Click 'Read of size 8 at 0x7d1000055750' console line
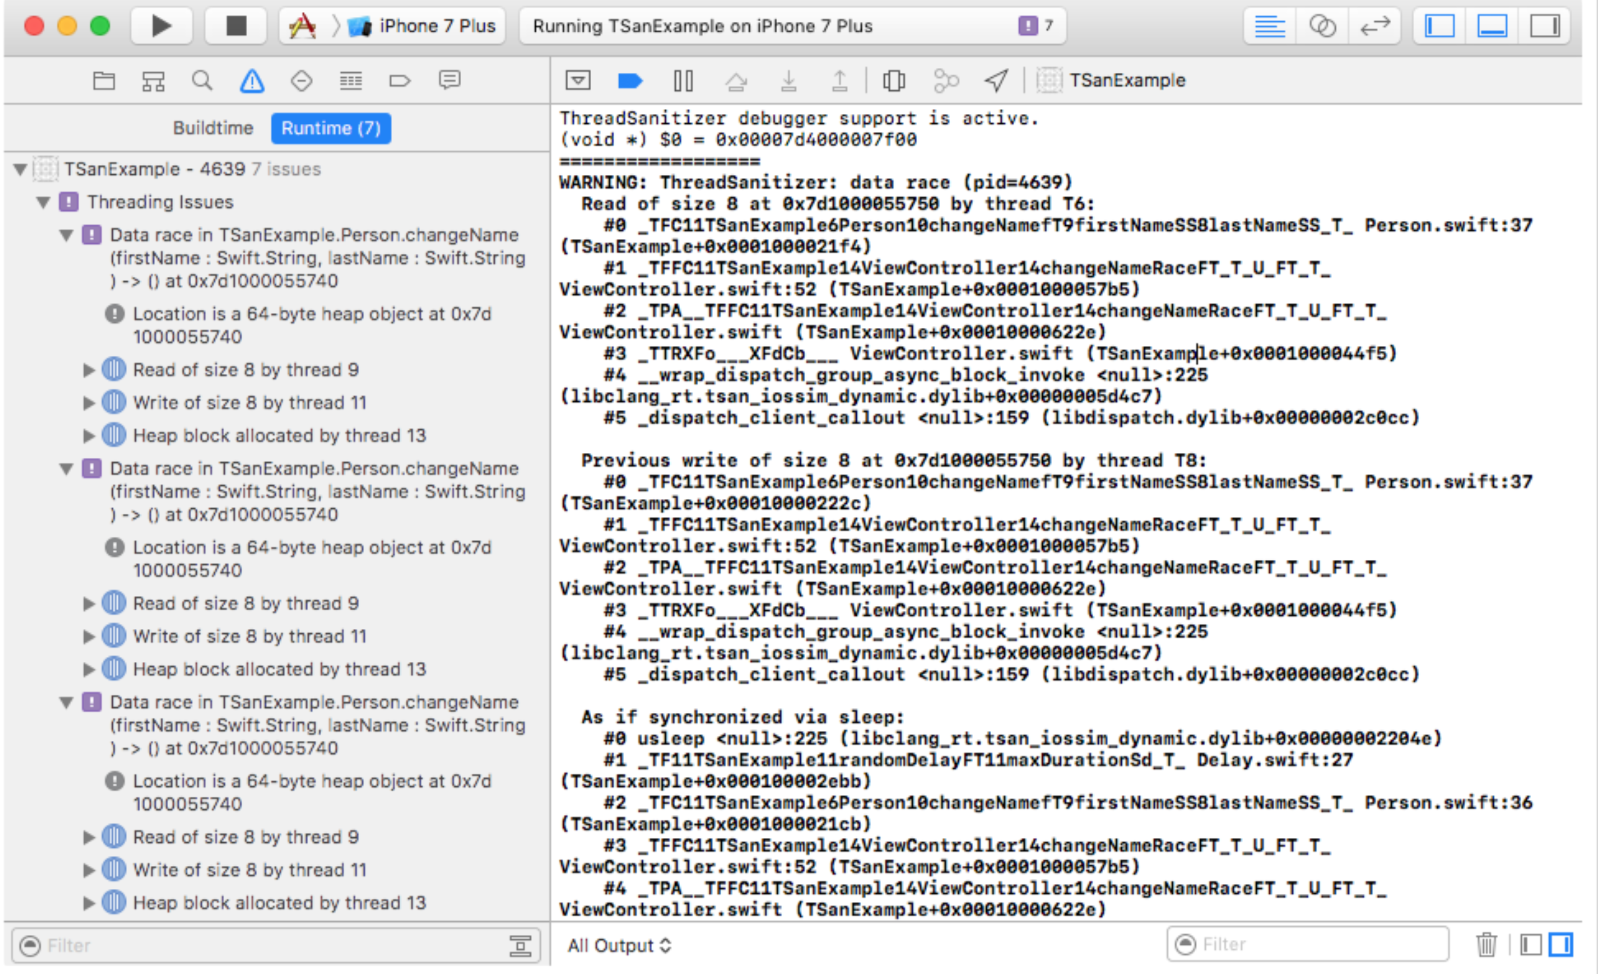Image resolution: width=1598 pixels, height=974 pixels. point(838,203)
